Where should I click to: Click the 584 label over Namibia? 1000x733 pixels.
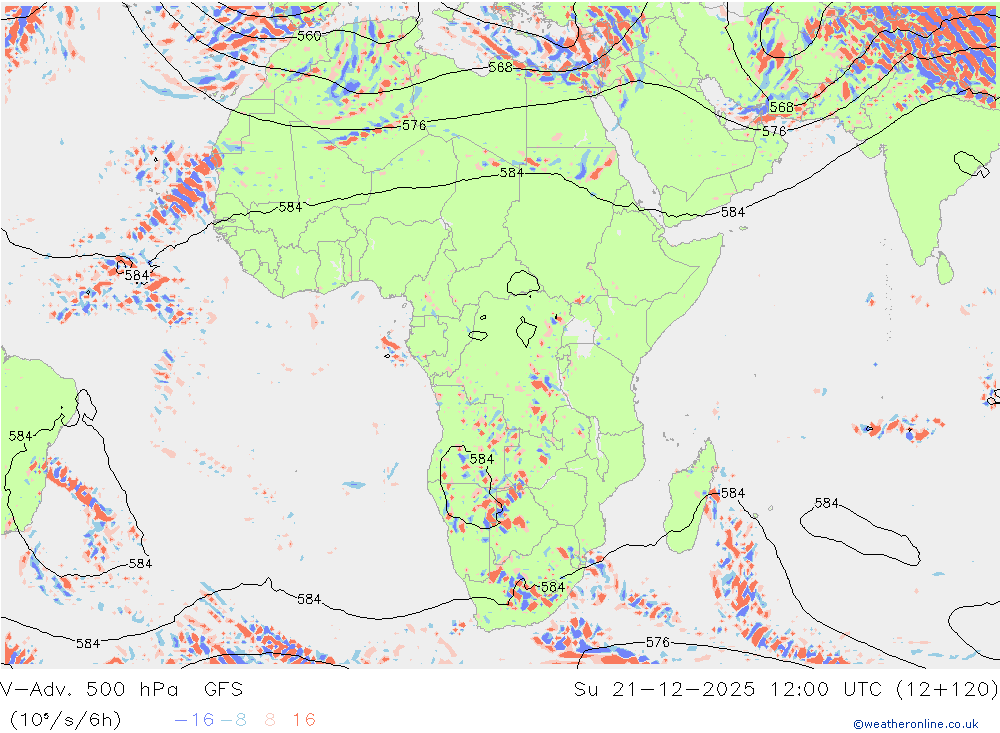pos(482,459)
